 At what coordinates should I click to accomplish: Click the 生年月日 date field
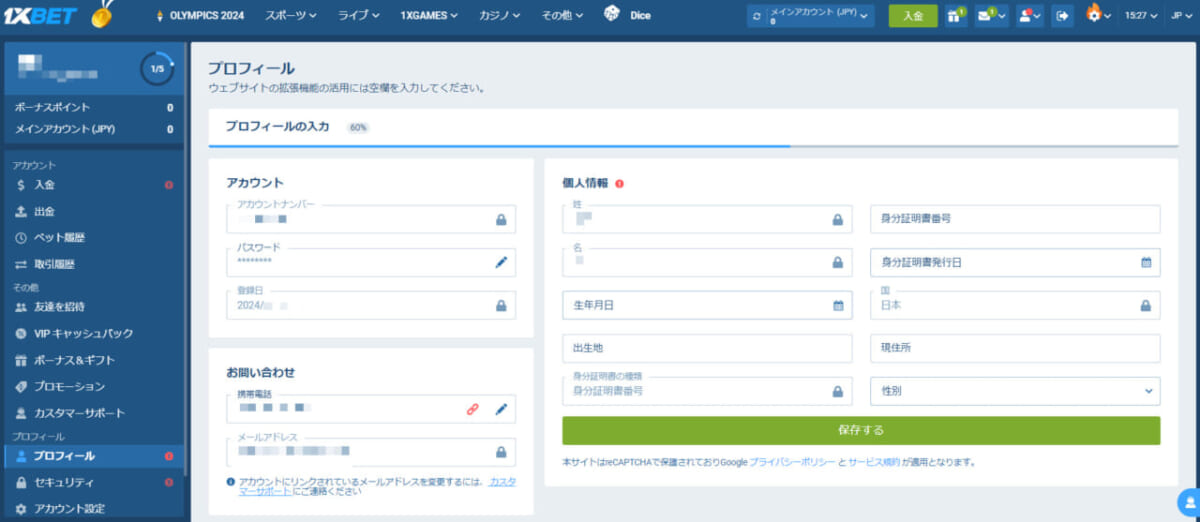coord(707,305)
